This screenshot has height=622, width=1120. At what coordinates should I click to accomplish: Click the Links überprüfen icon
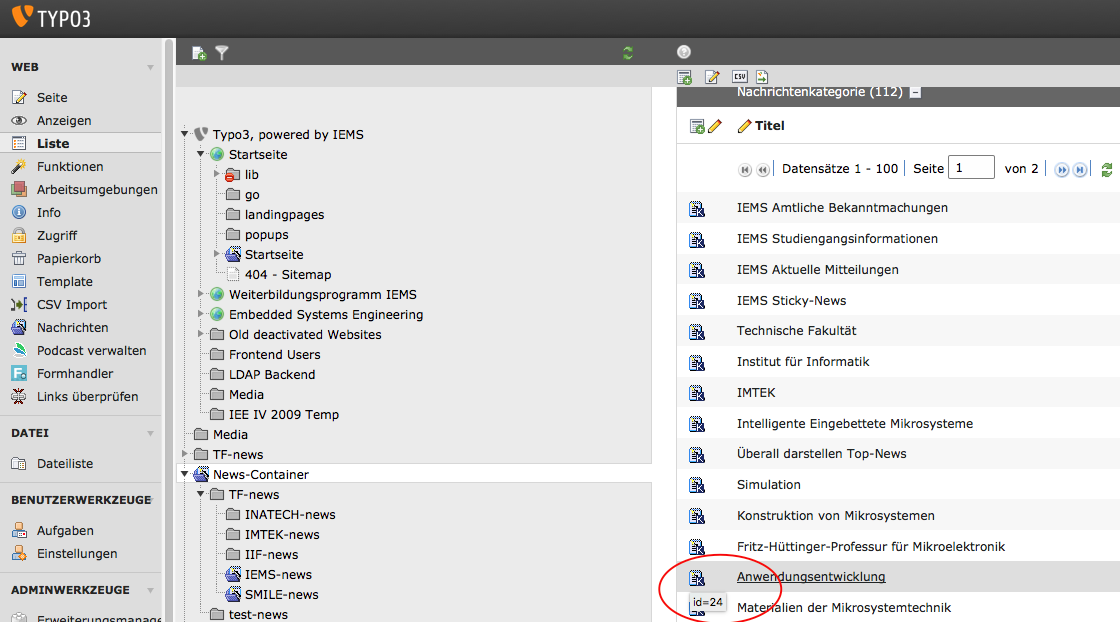click(x=19, y=396)
